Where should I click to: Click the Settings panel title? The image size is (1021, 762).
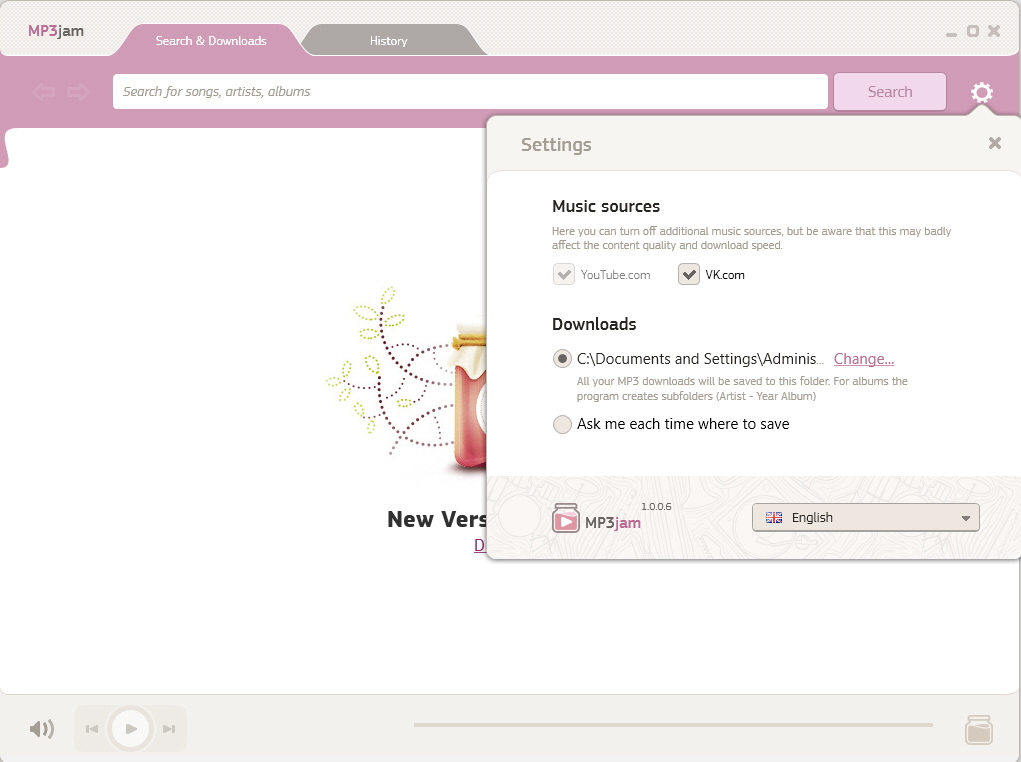[556, 145]
